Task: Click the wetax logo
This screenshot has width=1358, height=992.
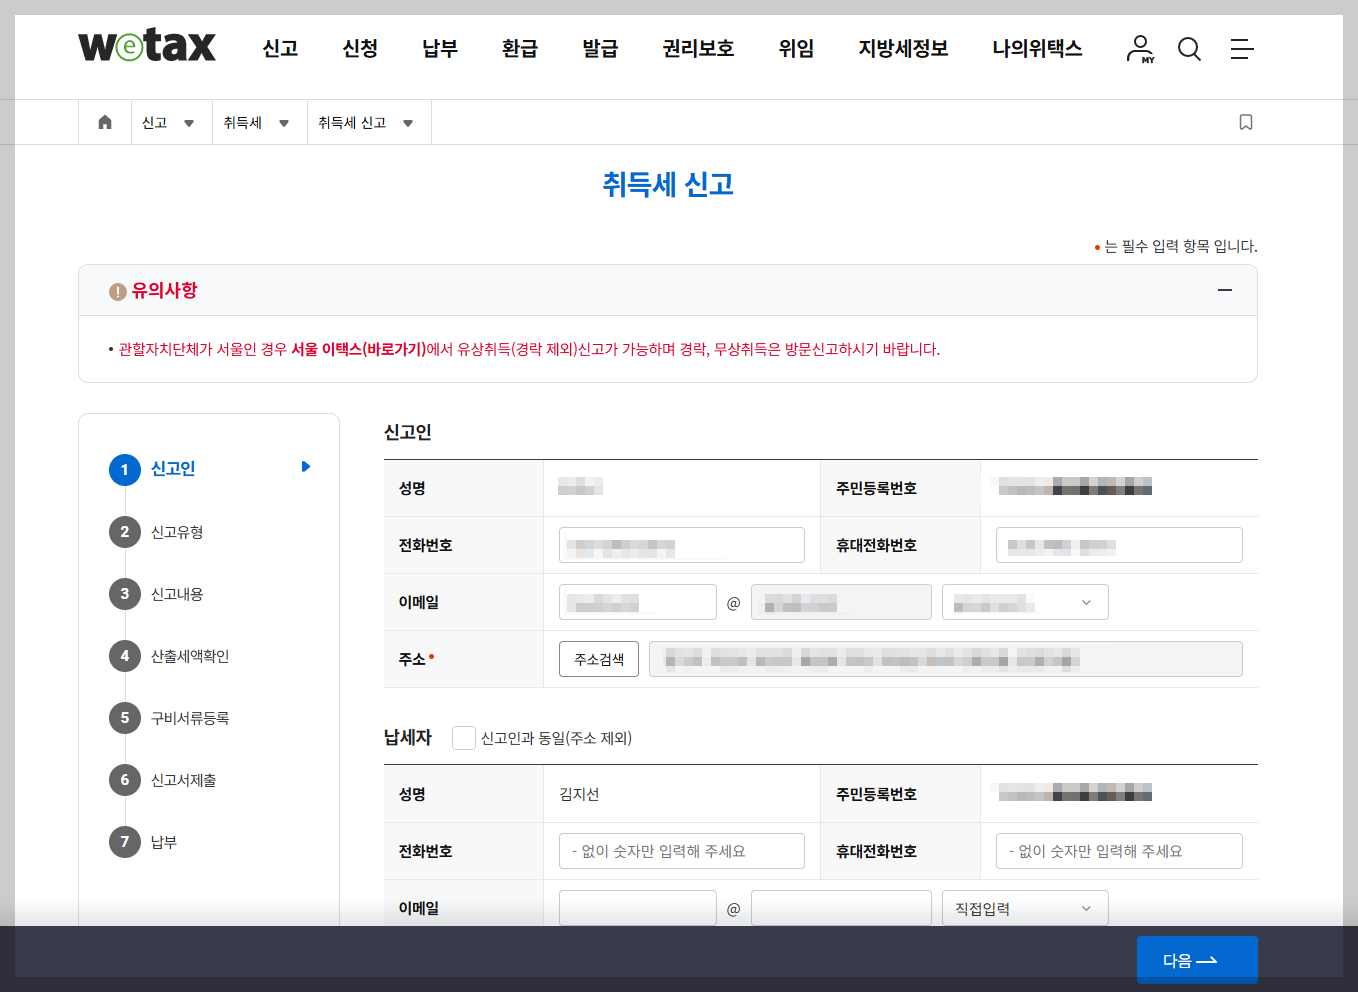Action: coord(147,46)
